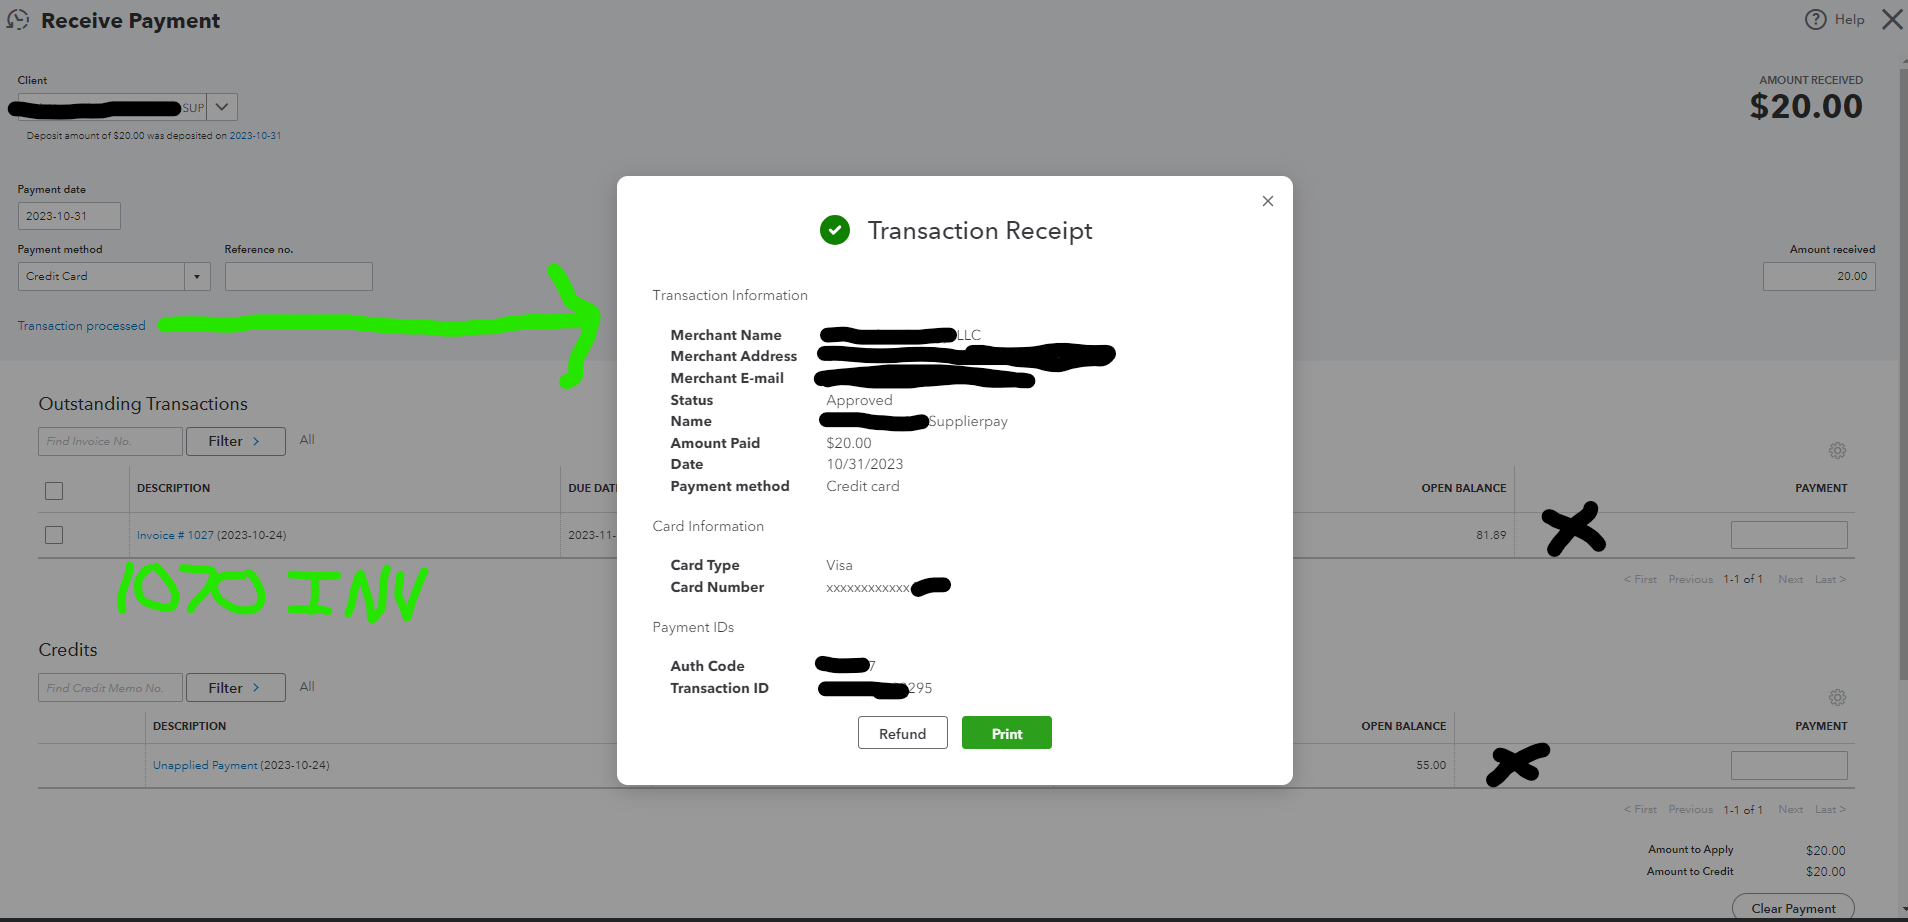Click the Refund button
Image resolution: width=1908 pixels, height=922 pixels.
(902, 732)
